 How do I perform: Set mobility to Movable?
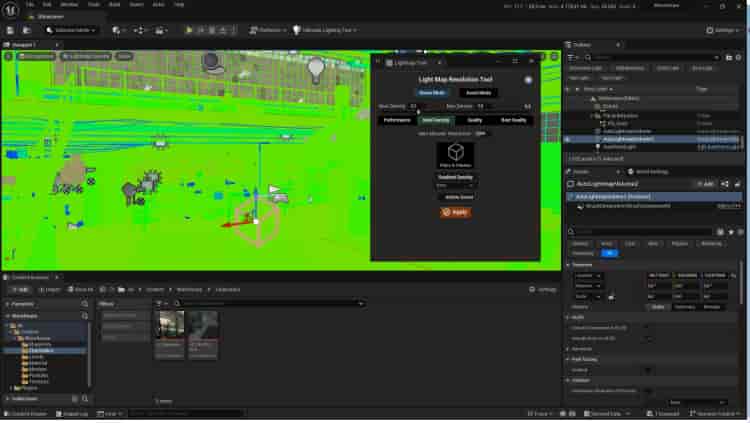point(712,307)
